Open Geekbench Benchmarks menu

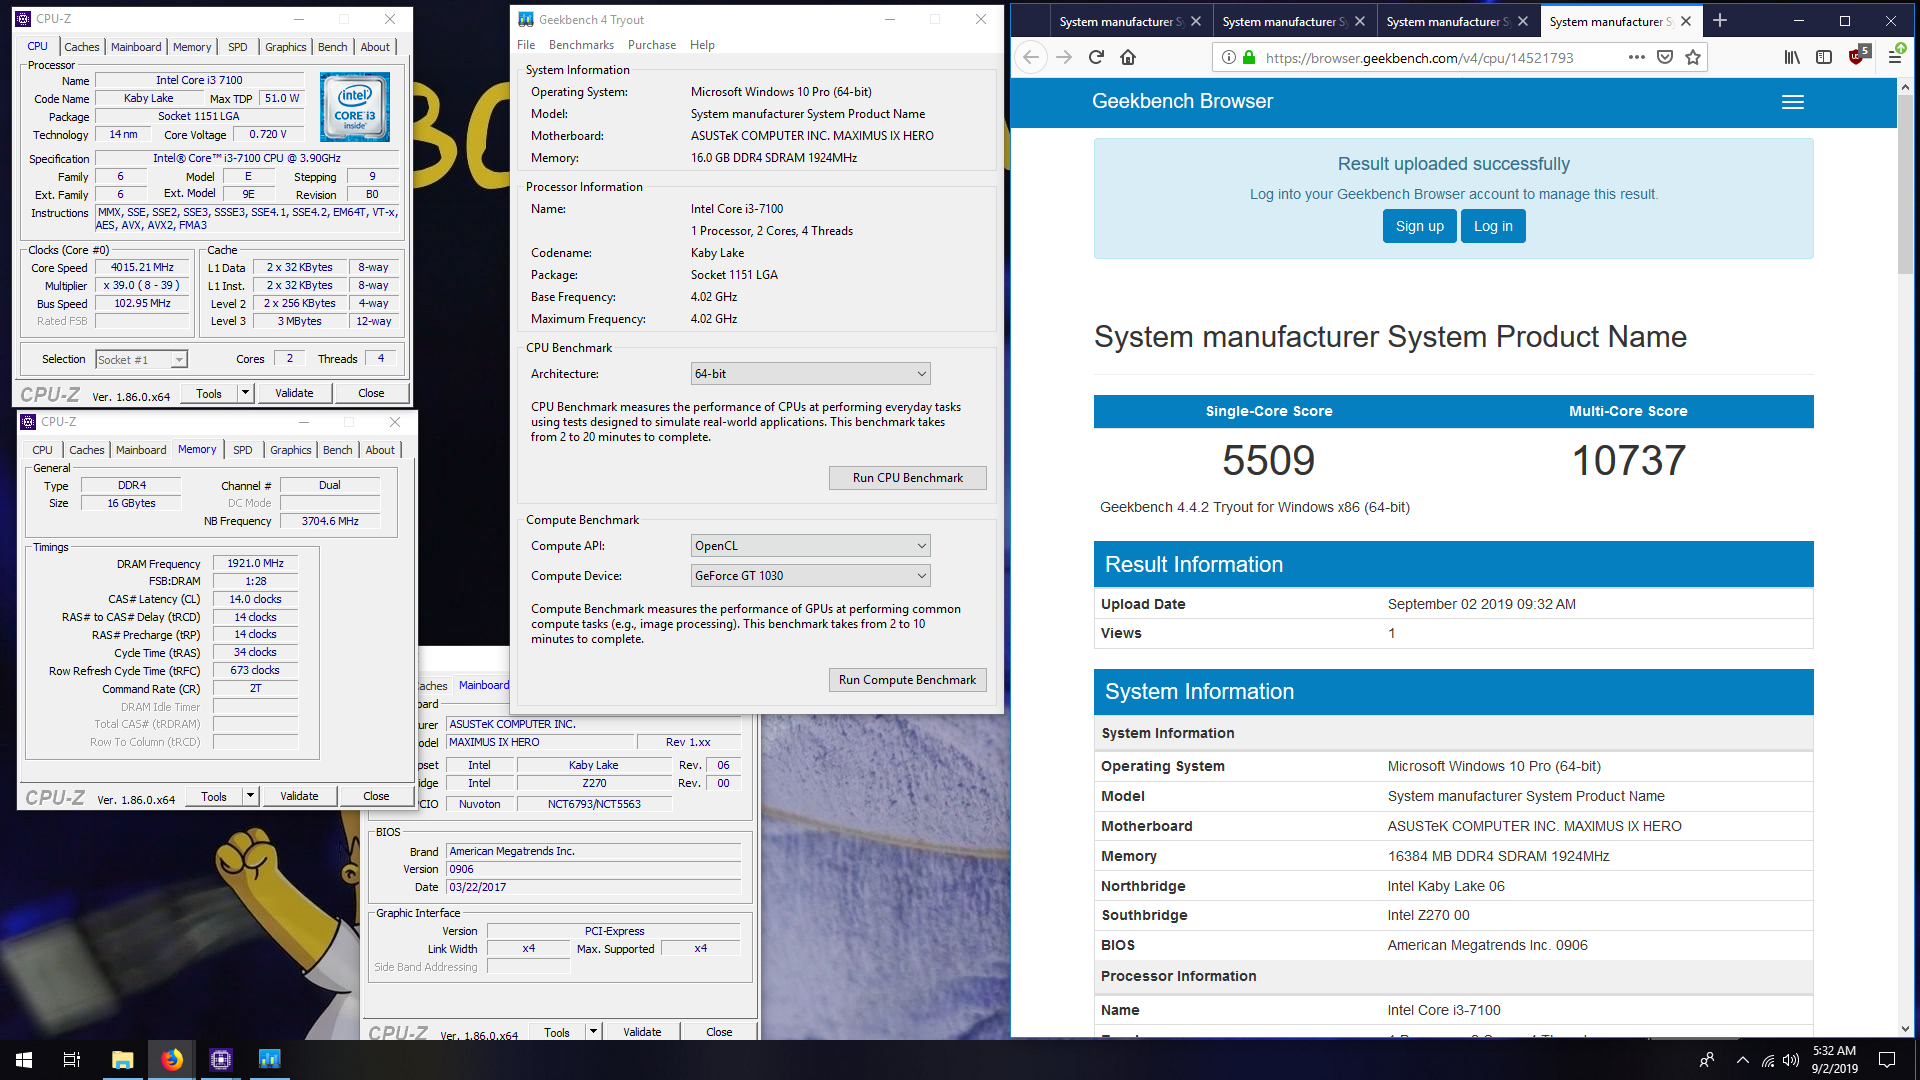coord(581,45)
